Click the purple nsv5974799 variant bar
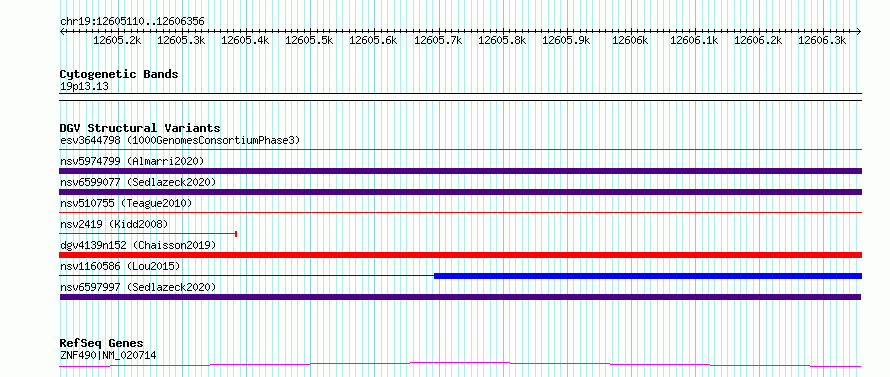This screenshot has height=377, width=890. [460, 171]
